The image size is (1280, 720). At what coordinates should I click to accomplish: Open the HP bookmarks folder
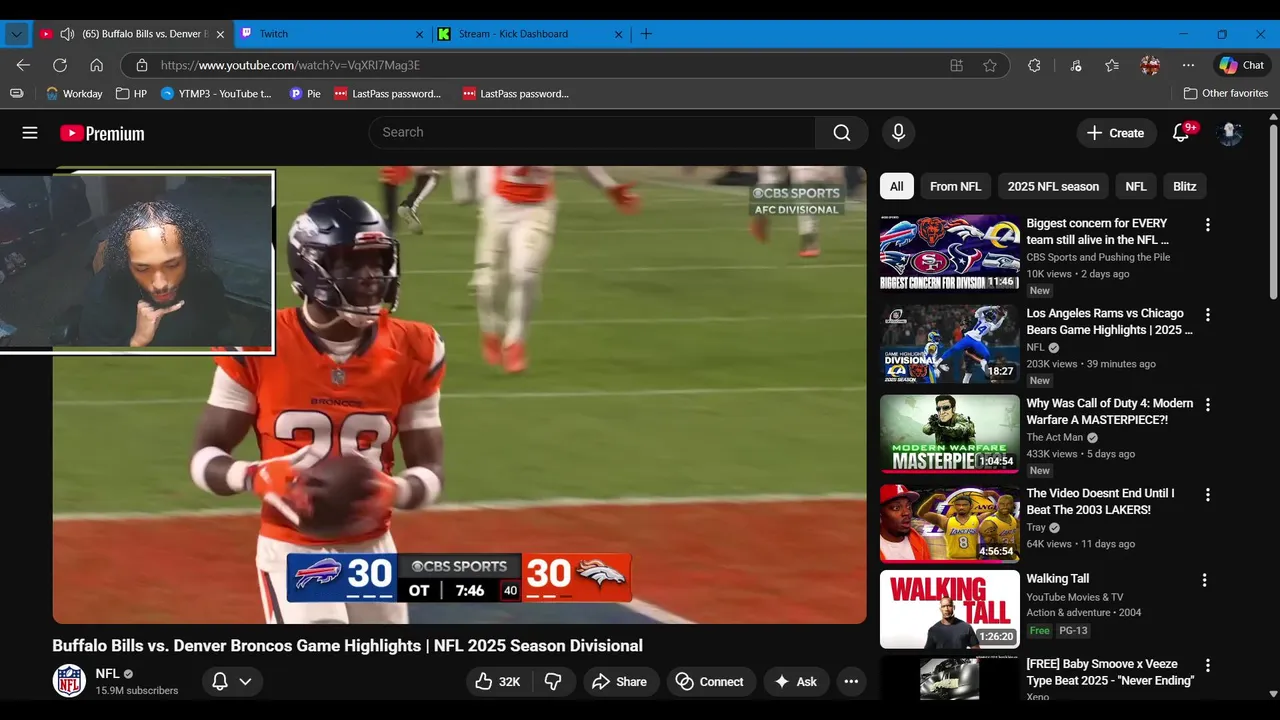tap(131, 93)
